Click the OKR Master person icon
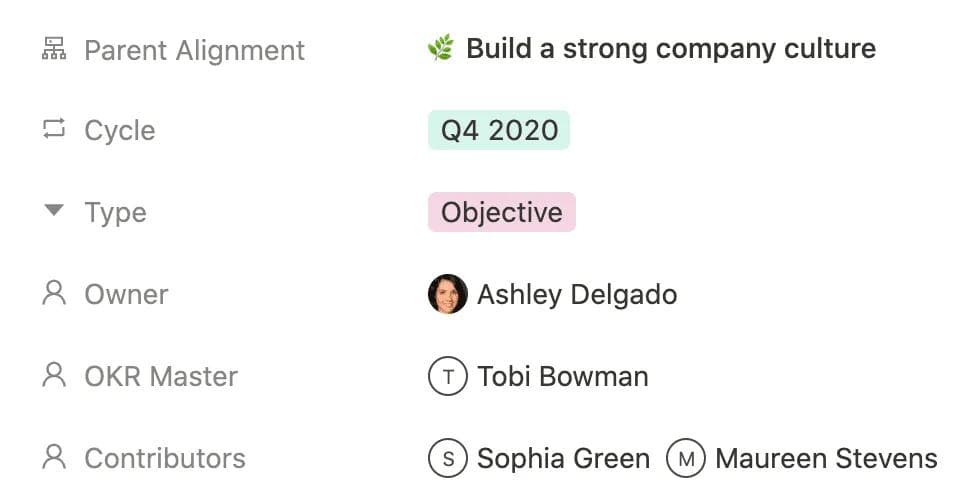The height and width of the screenshot is (502, 978). click(54, 376)
